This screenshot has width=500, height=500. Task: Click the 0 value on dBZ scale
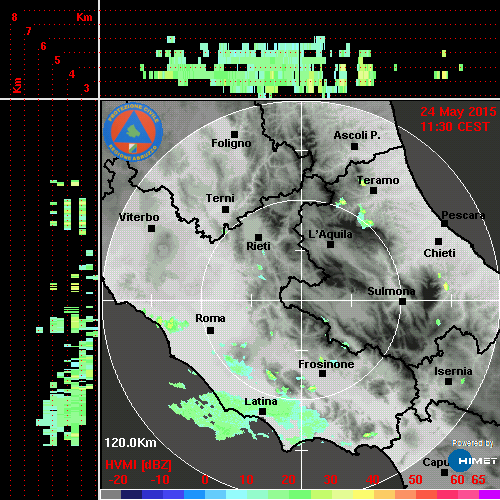205,480
